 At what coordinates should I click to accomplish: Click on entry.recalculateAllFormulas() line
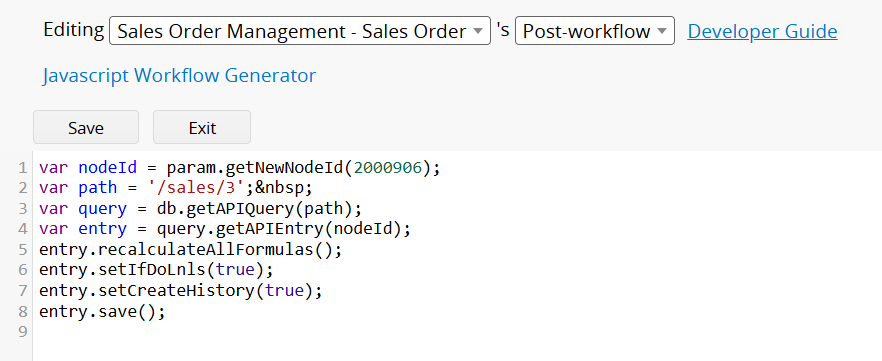[x=191, y=249]
